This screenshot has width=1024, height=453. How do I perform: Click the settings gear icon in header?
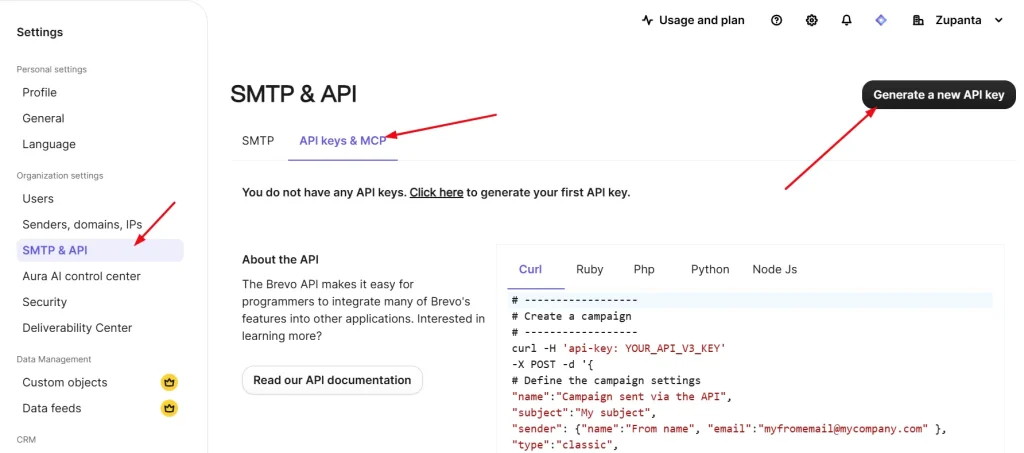(x=812, y=20)
